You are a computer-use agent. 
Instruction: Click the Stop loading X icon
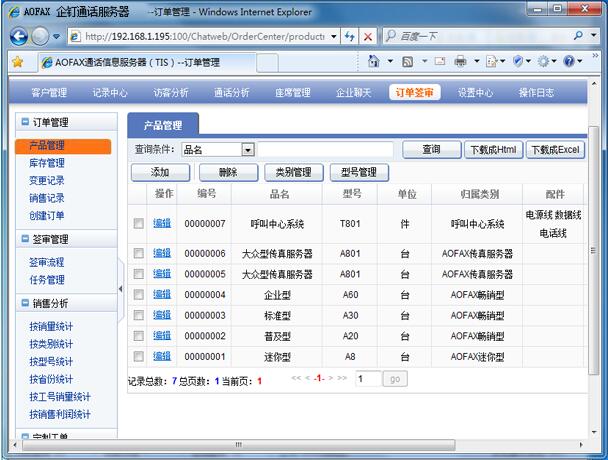click(x=368, y=36)
